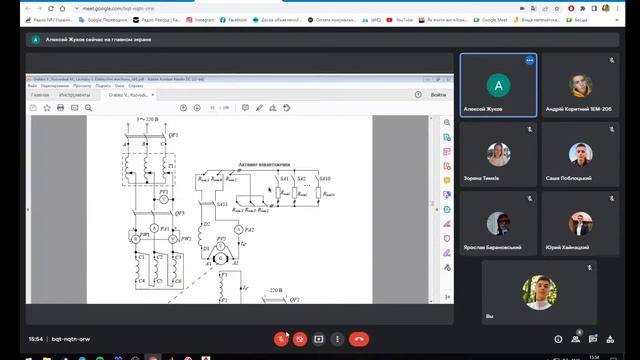Open the activities icon in Meet
The height and width of the screenshot is (360, 640).
[x=610, y=339]
